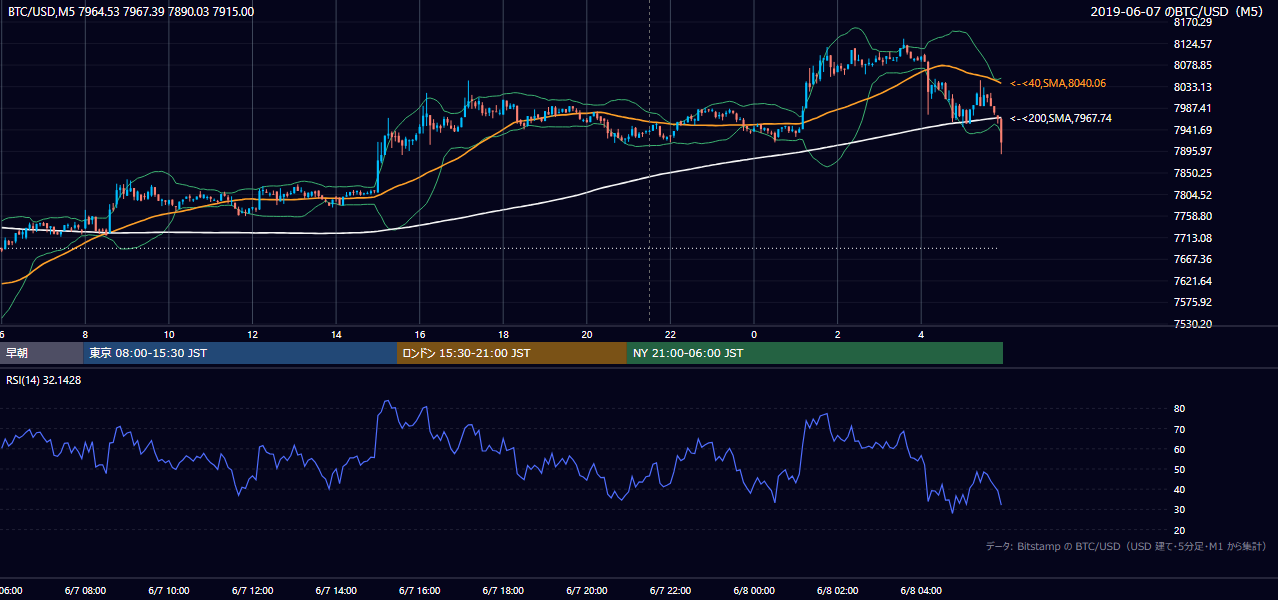Click the 6/7 18:00 time axis label

[503, 591]
